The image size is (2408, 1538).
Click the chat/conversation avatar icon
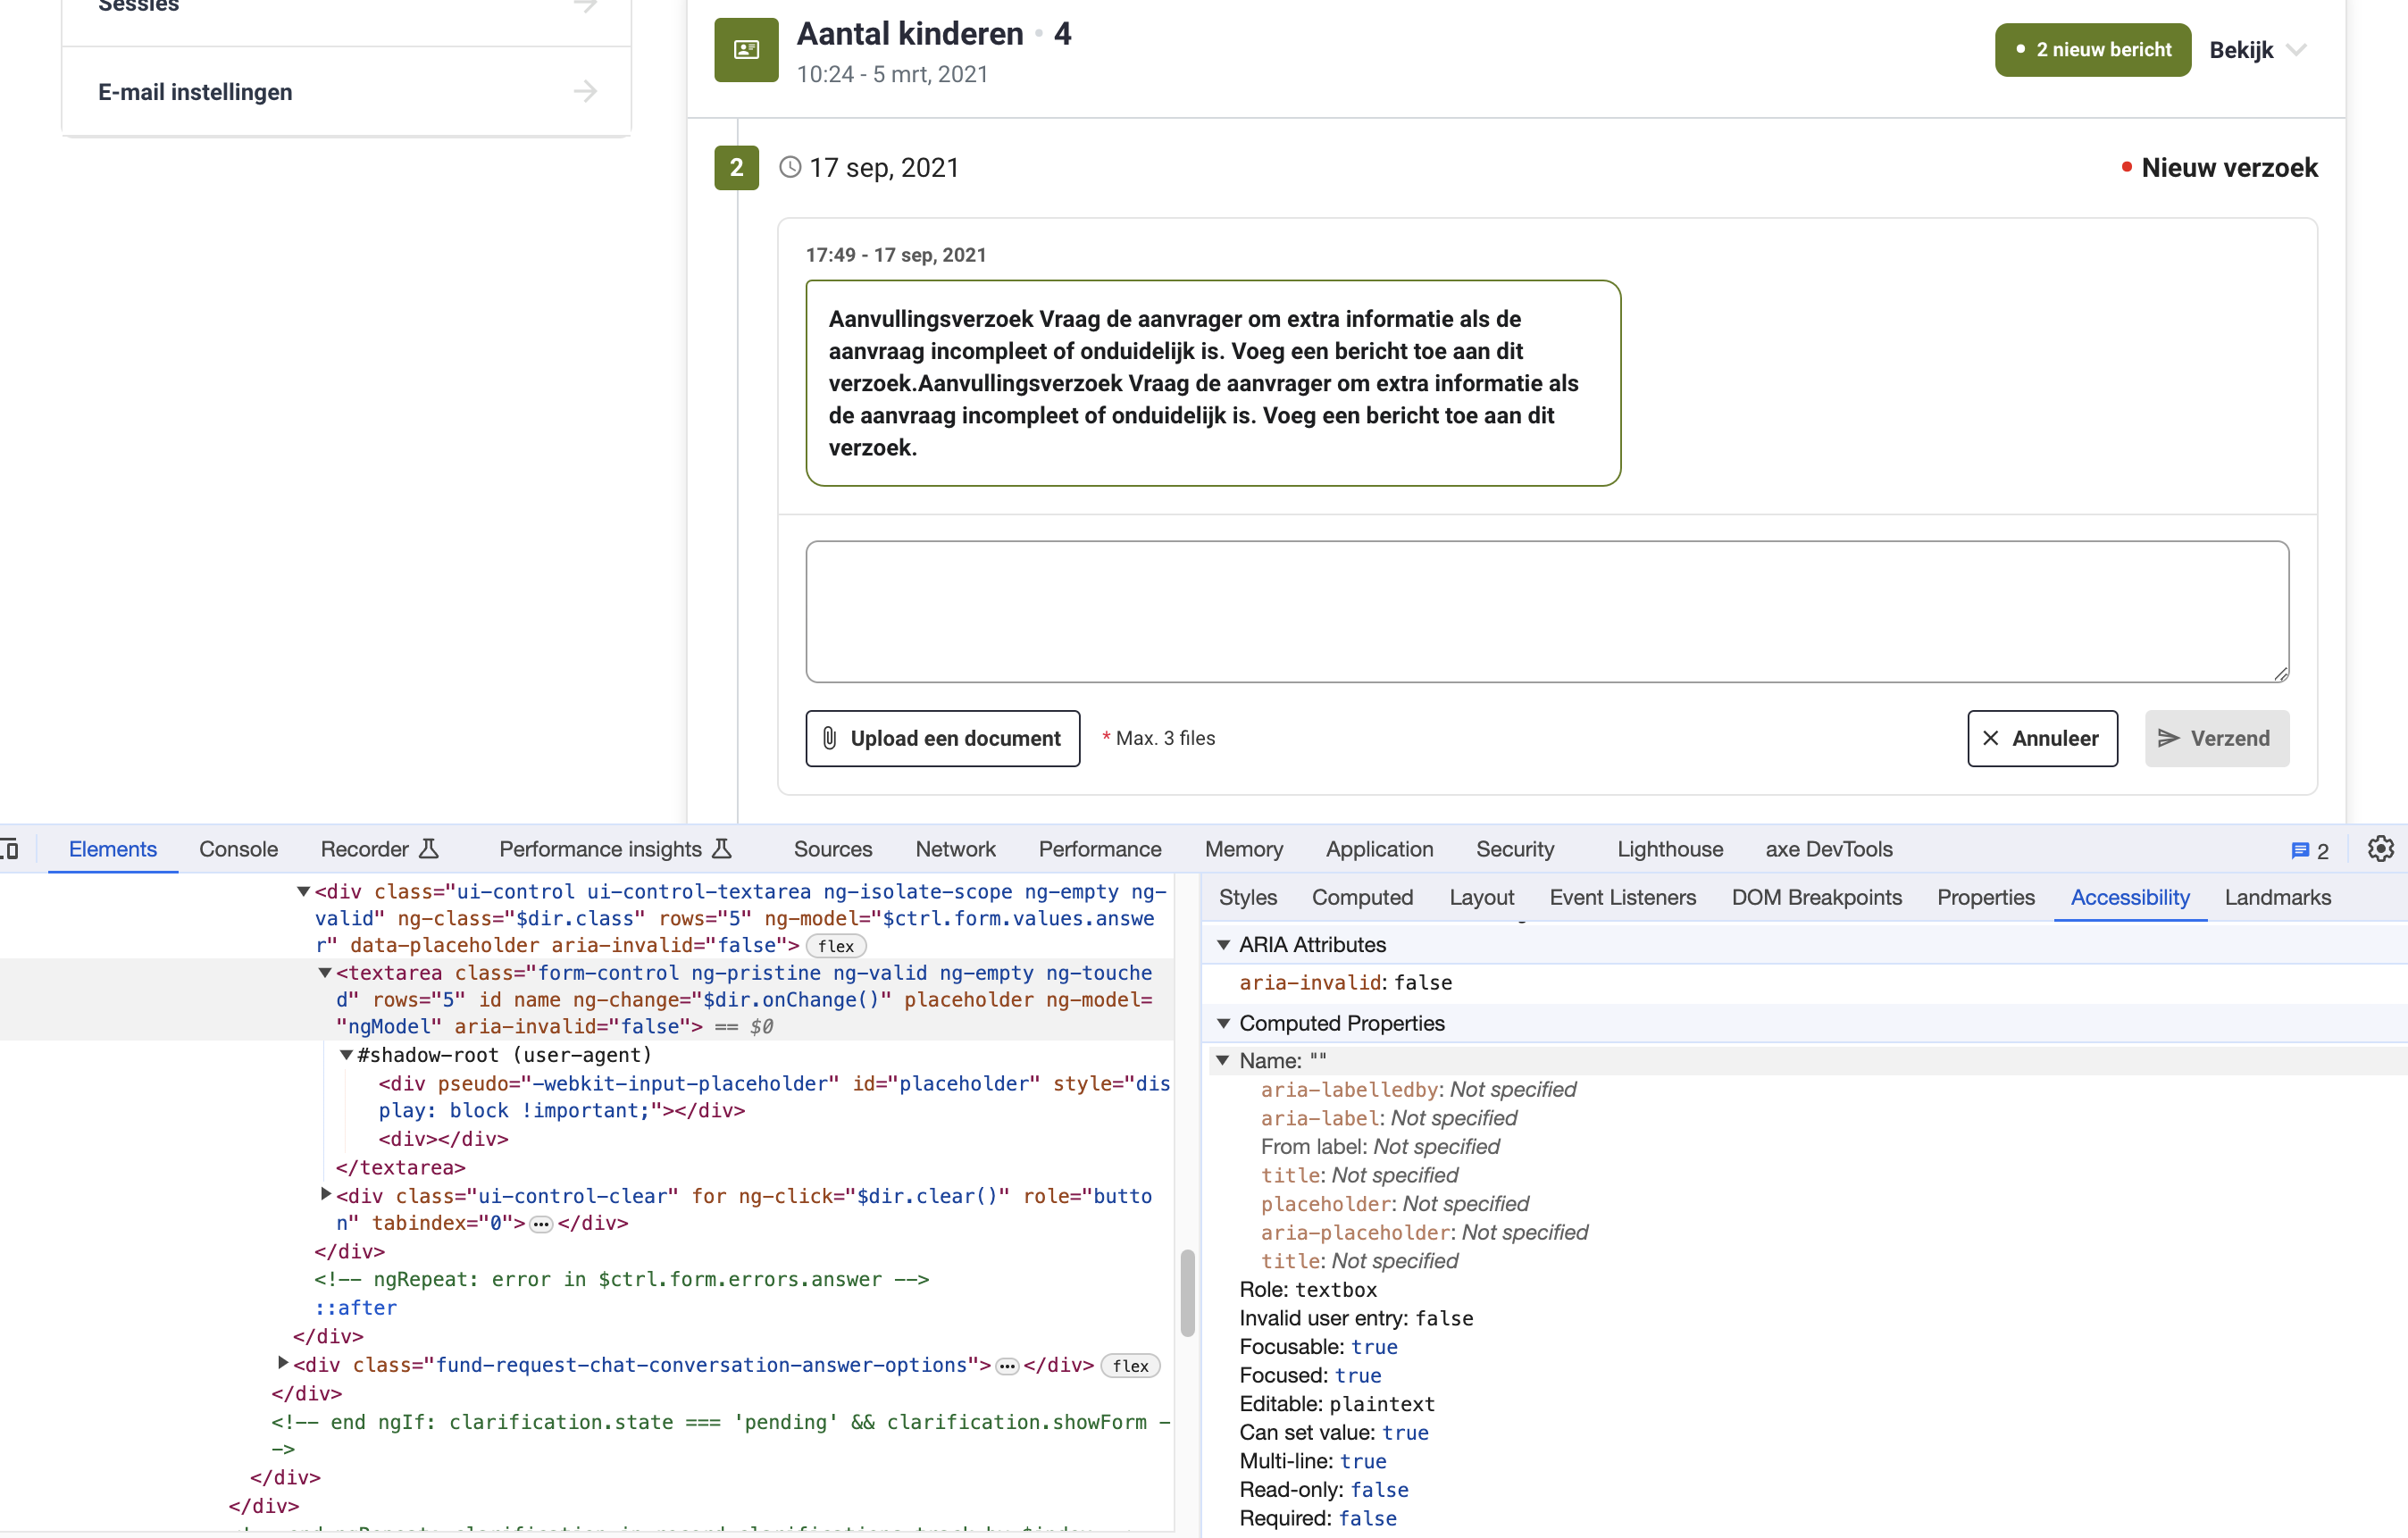[x=744, y=51]
